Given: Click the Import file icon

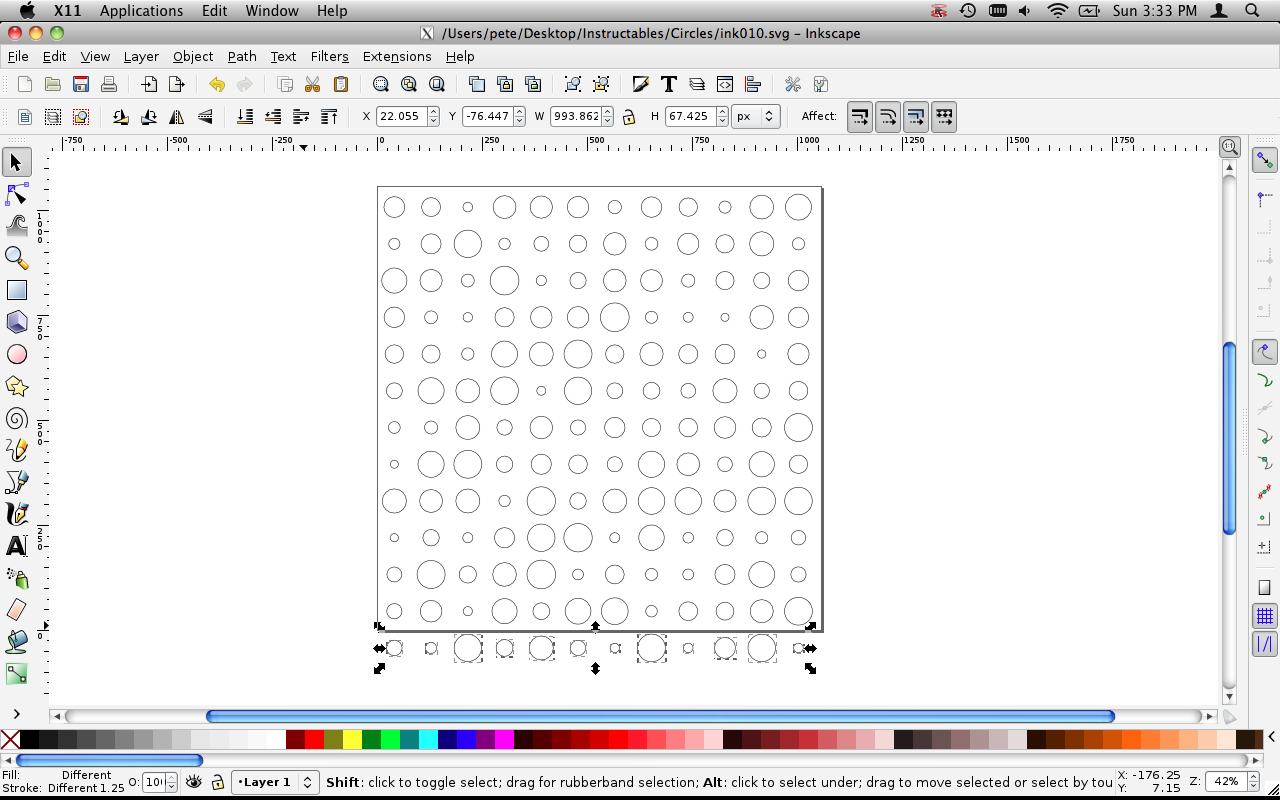Looking at the screenshot, I should click(x=148, y=84).
